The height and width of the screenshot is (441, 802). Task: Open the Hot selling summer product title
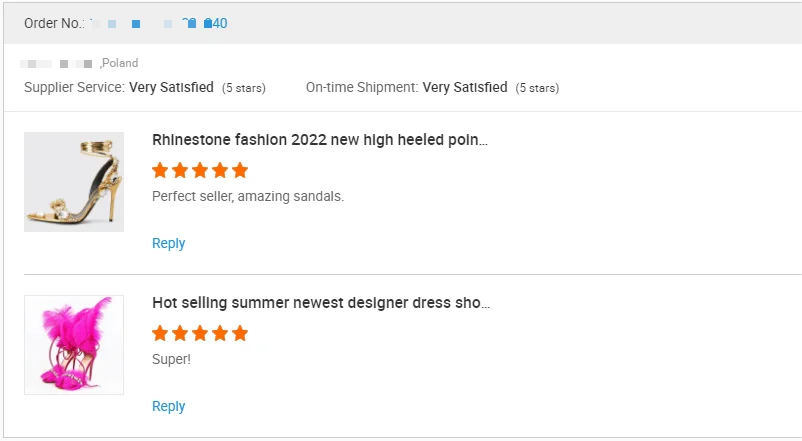coord(320,303)
